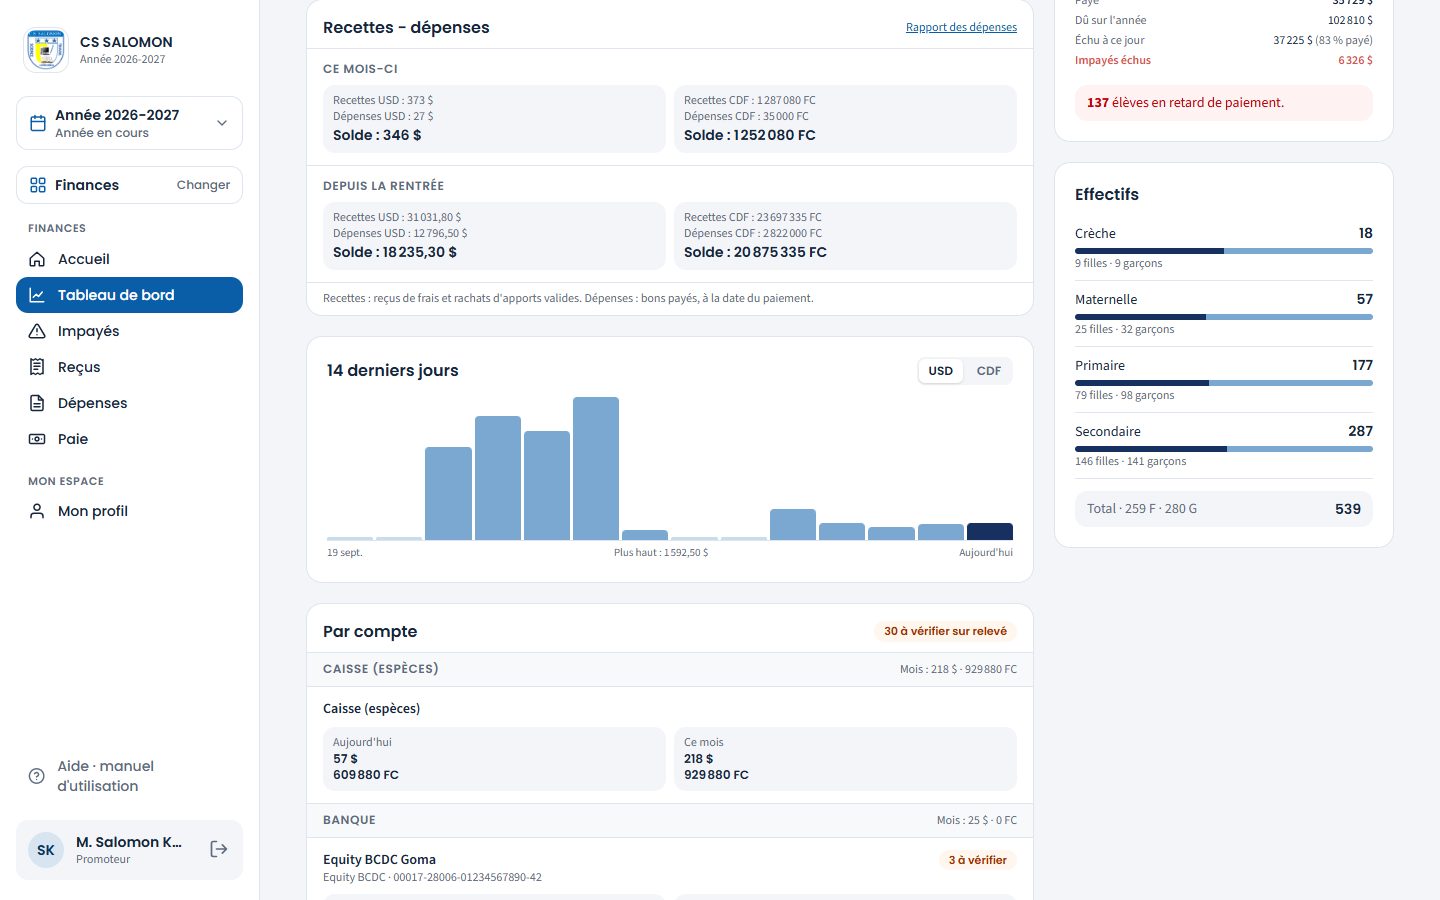
Task: Click the Impayés échus label
Action: pyautogui.click(x=1113, y=60)
